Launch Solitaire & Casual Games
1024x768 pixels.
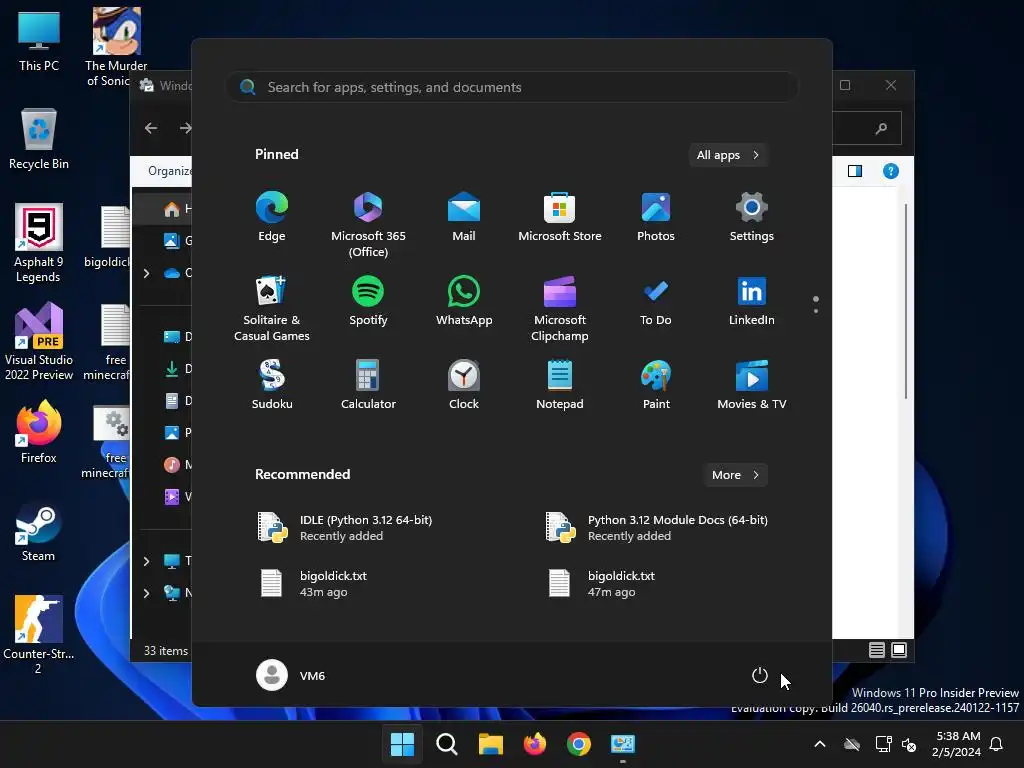[272, 308]
